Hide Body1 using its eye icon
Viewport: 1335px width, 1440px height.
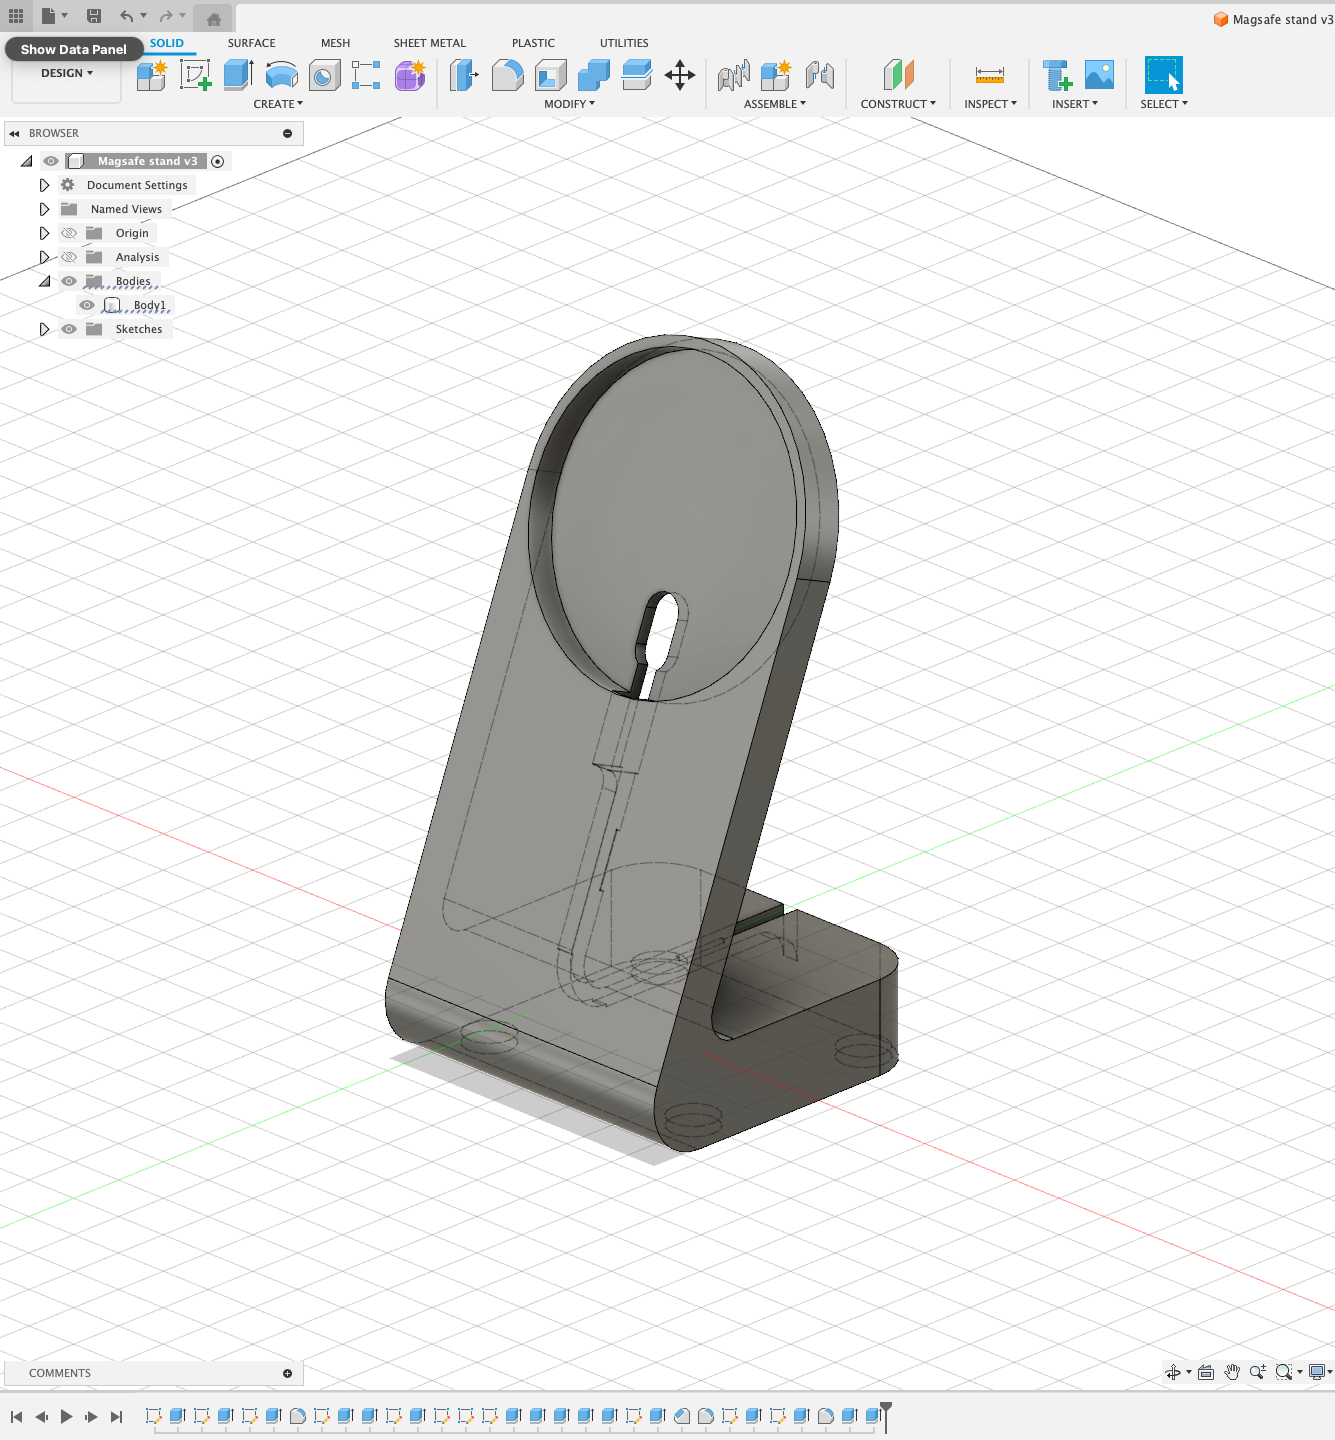pos(87,305)
